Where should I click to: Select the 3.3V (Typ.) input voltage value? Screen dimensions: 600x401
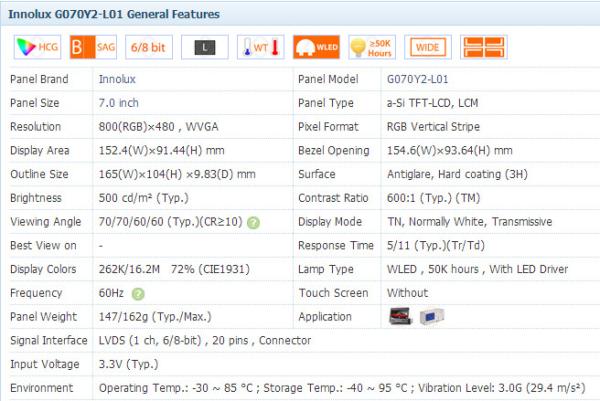coord(129,364)
